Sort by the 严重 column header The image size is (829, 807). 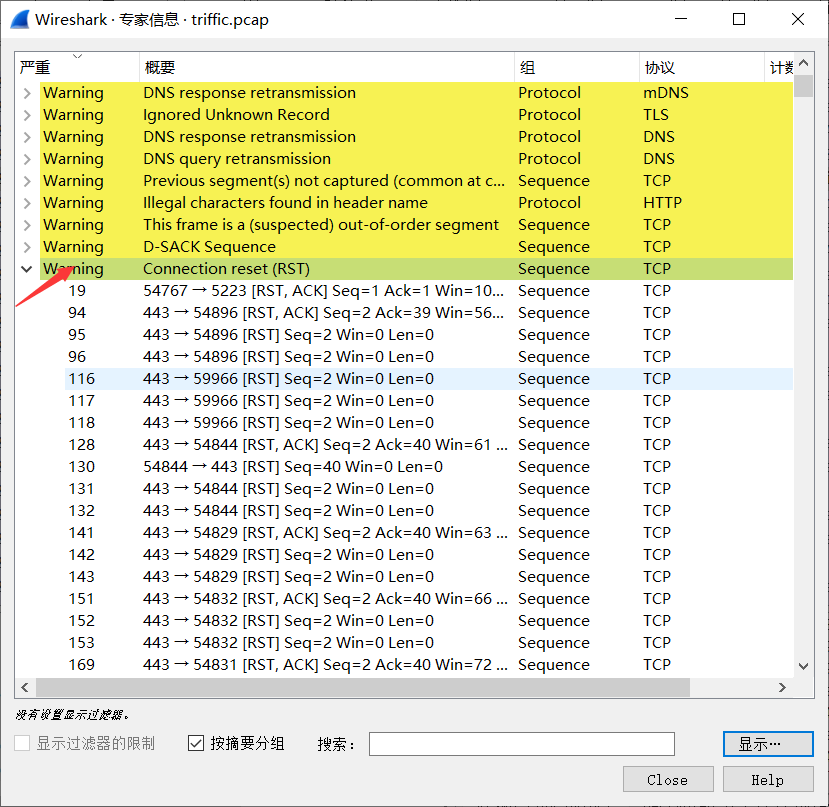(77, 67)
